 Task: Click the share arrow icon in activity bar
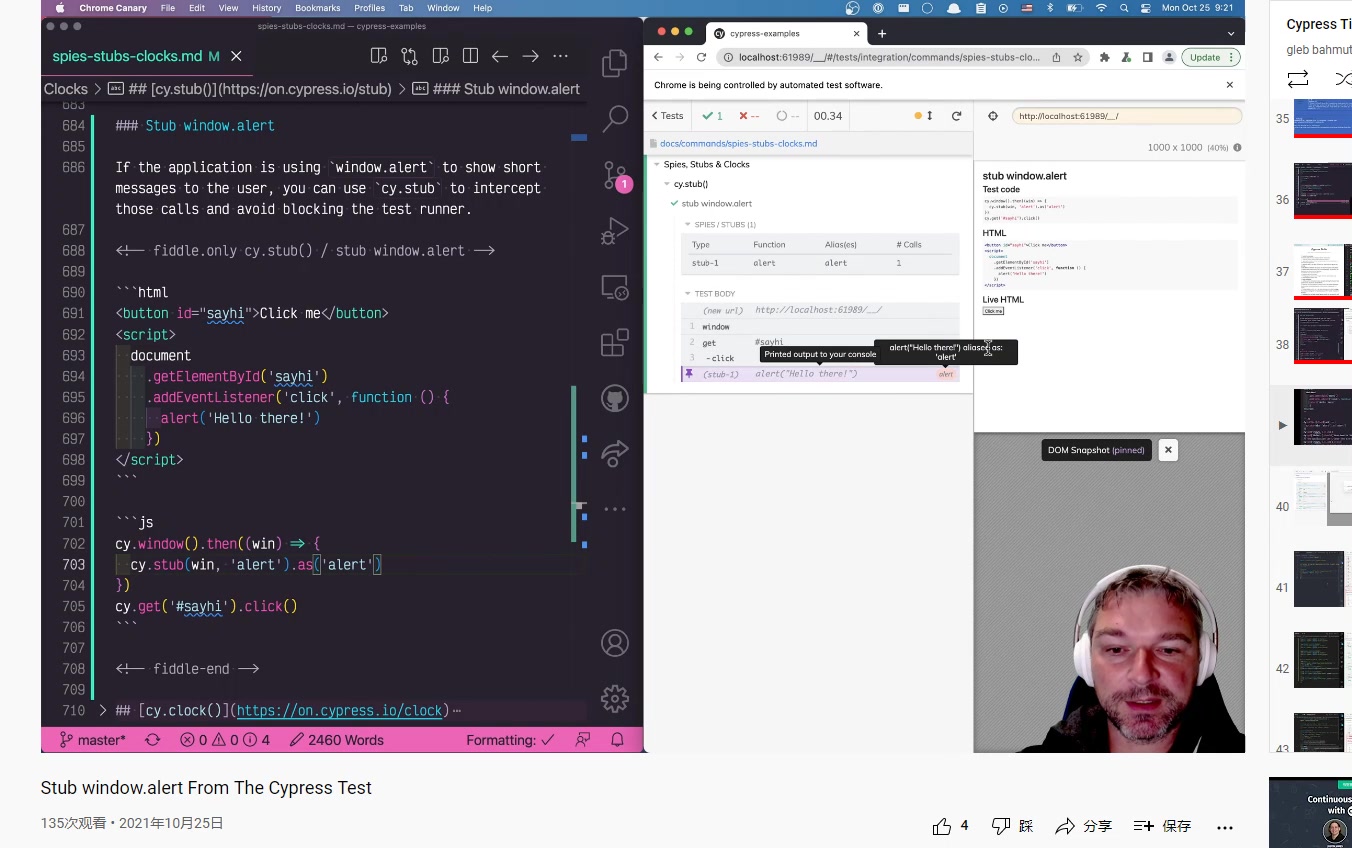[x=614, y=453]
